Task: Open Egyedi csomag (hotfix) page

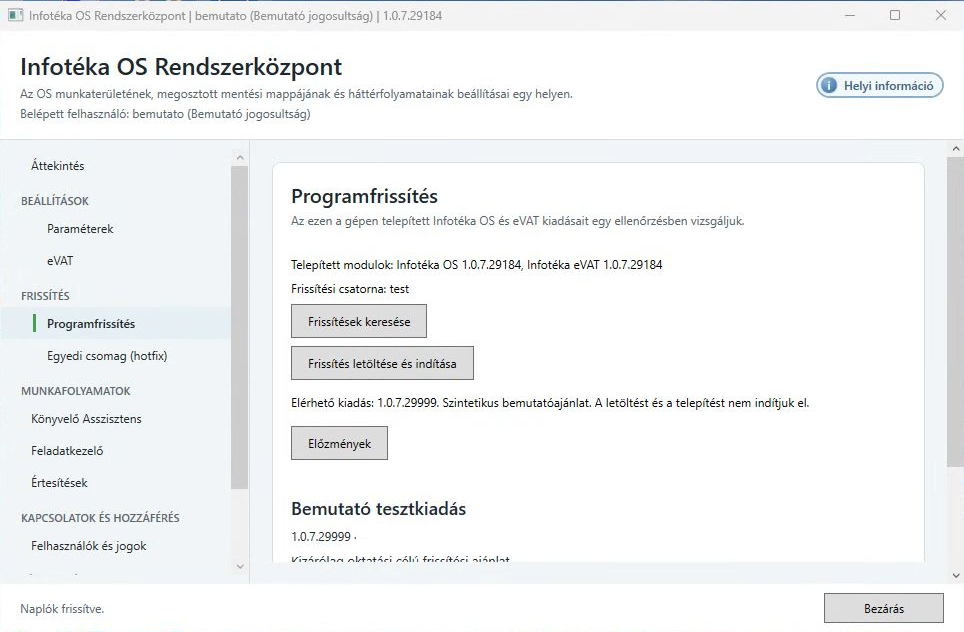Action: (x=107, y=355)
